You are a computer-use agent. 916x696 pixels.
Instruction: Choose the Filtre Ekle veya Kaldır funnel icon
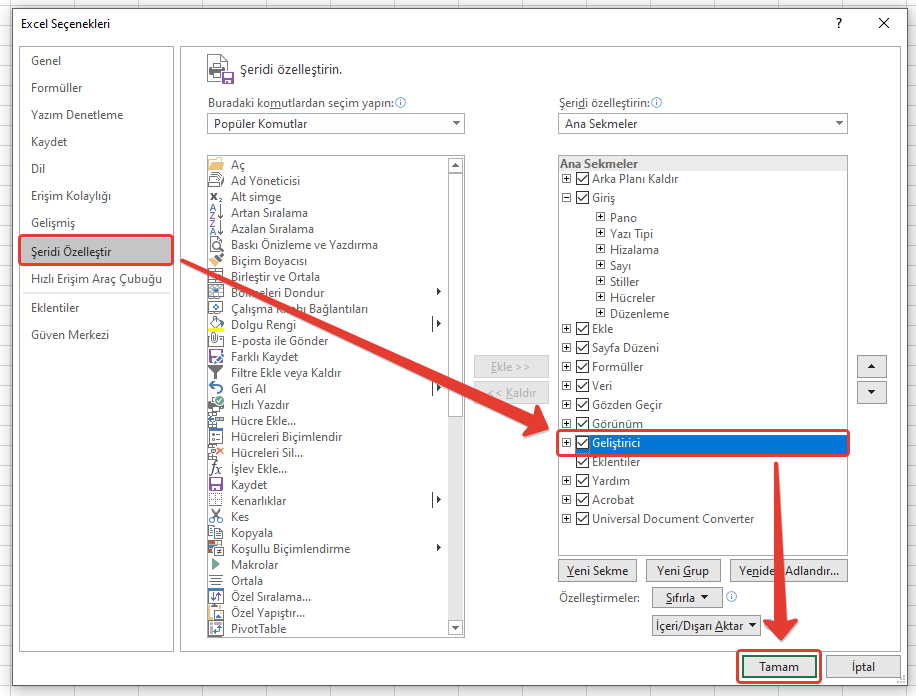click(x=216, y=373)
